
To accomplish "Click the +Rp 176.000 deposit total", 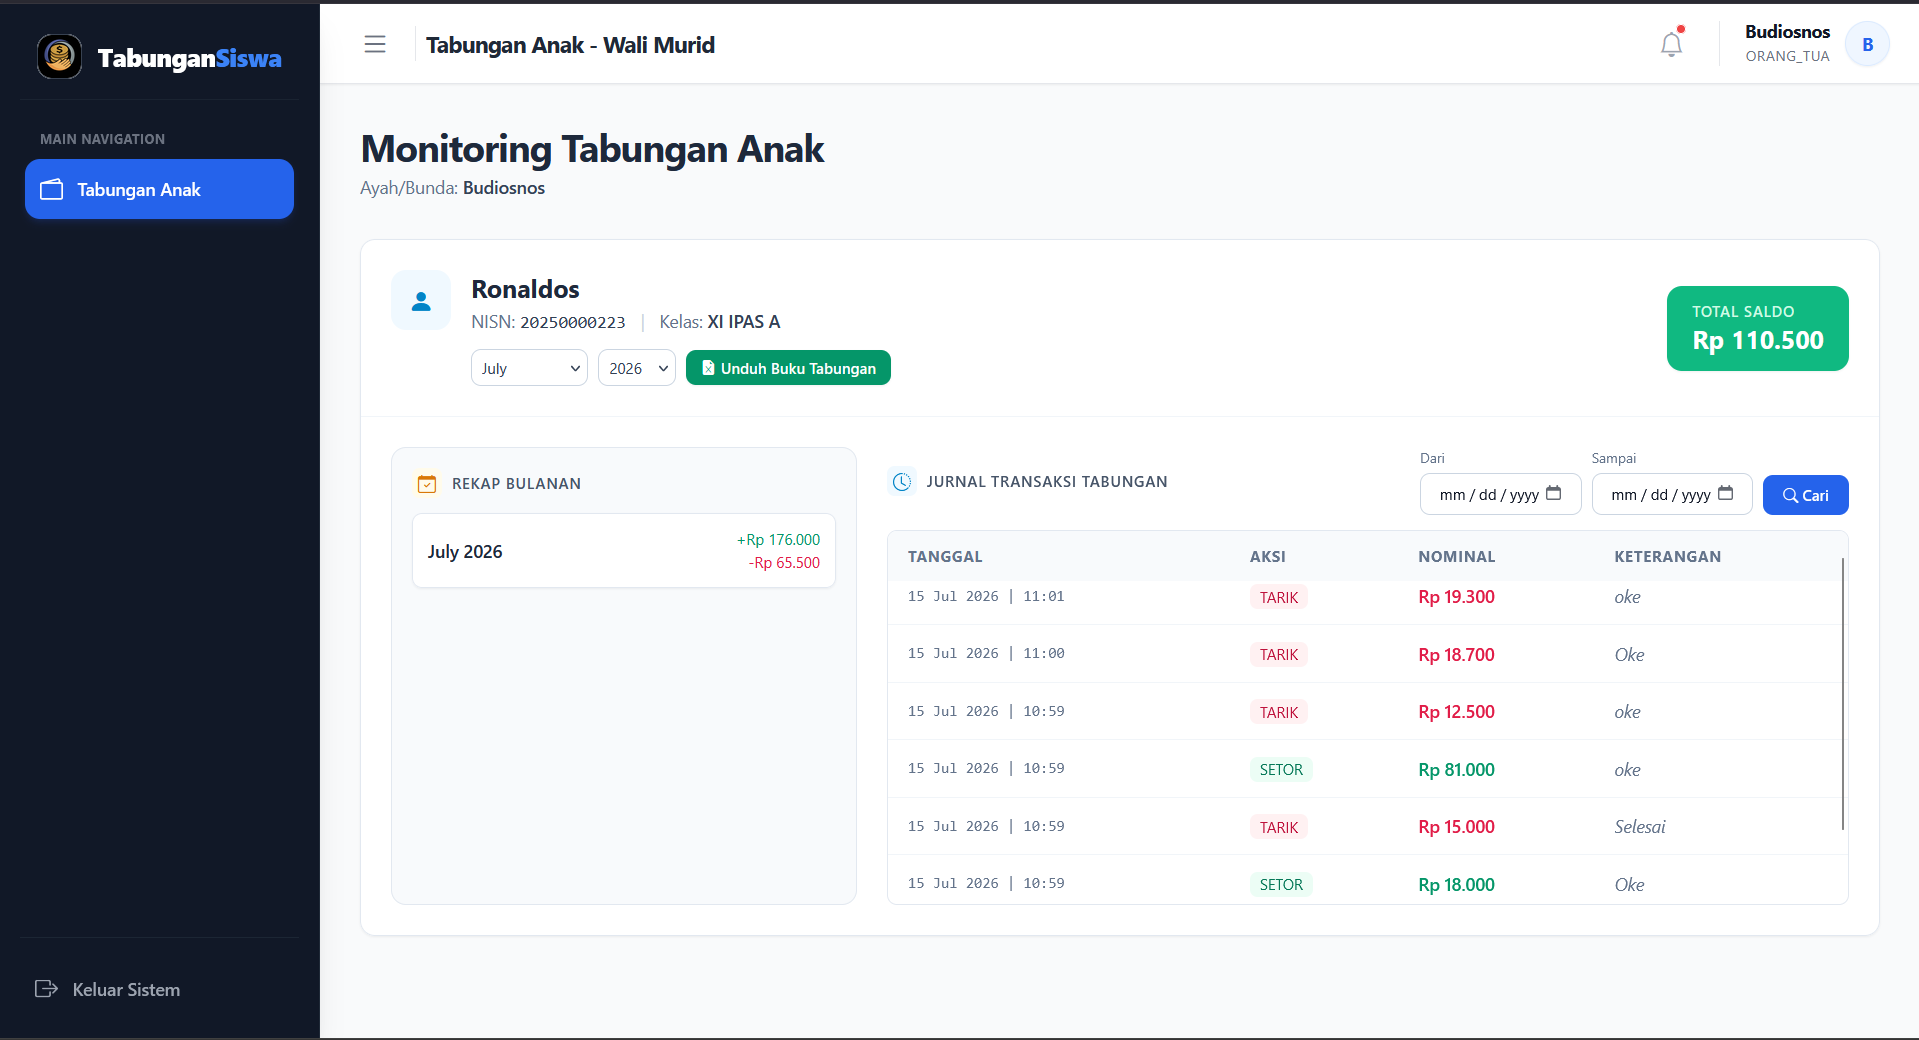I will (x=778, y=540).
